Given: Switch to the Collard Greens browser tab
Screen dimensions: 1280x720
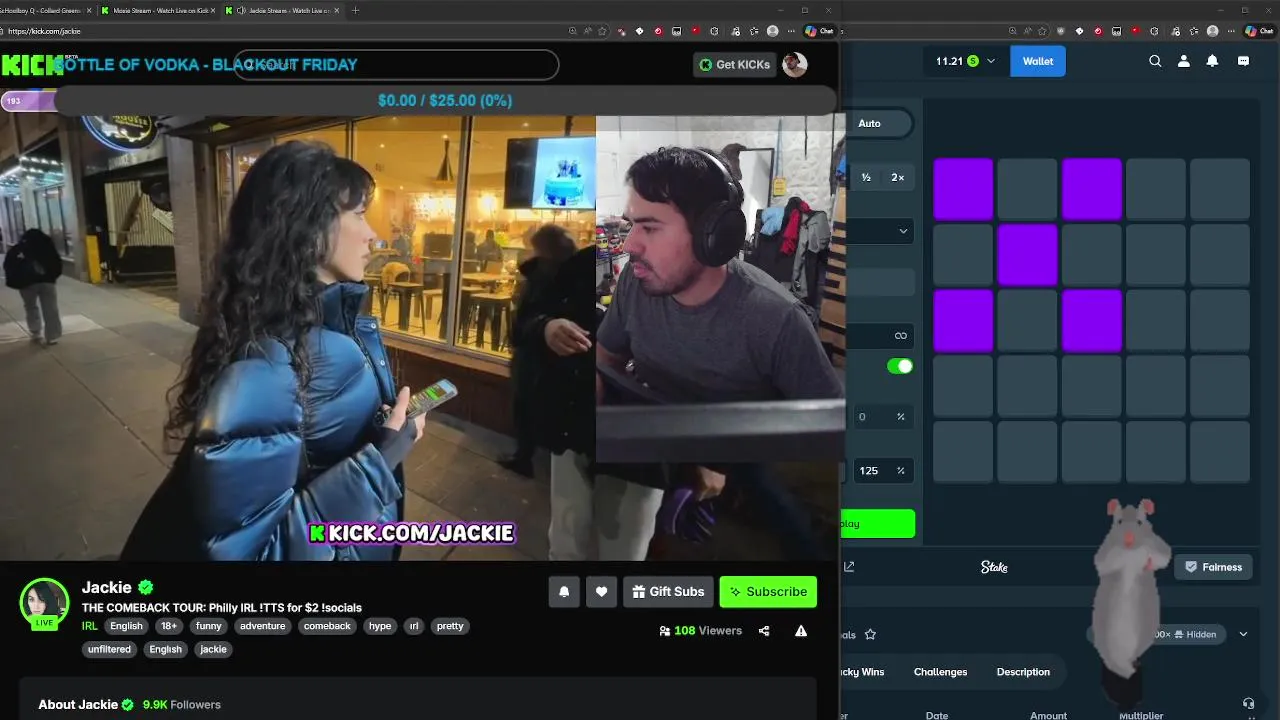Looking at the screenshot, I should [x=45, y=10].
